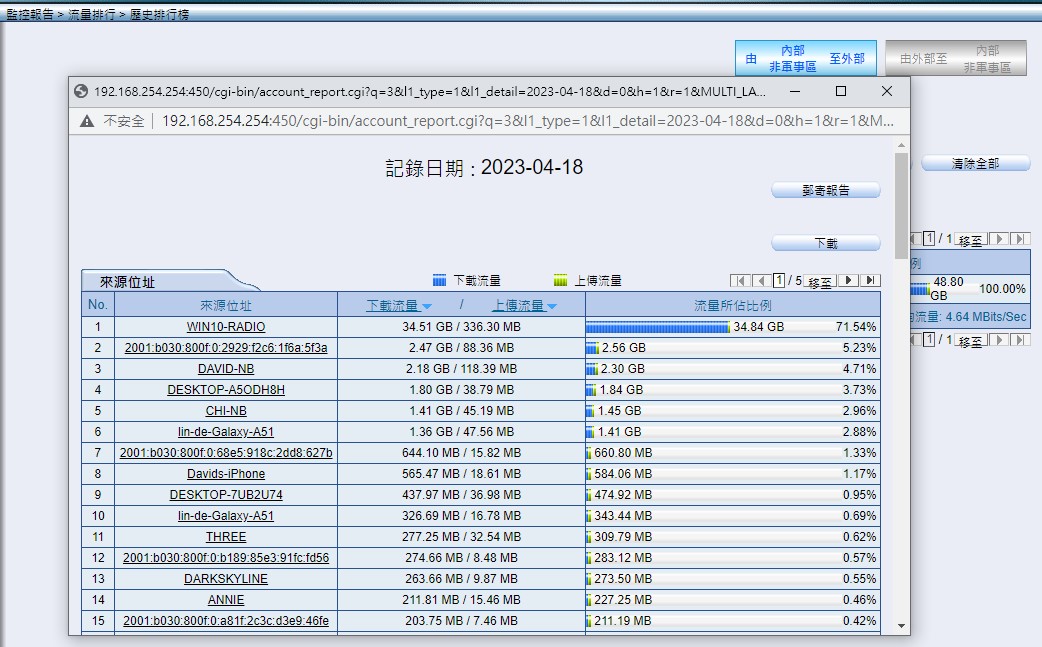Viewport: 1042px width, 647px height.
Task: Jump to the first page of results
Action: (x=740, y=281)
